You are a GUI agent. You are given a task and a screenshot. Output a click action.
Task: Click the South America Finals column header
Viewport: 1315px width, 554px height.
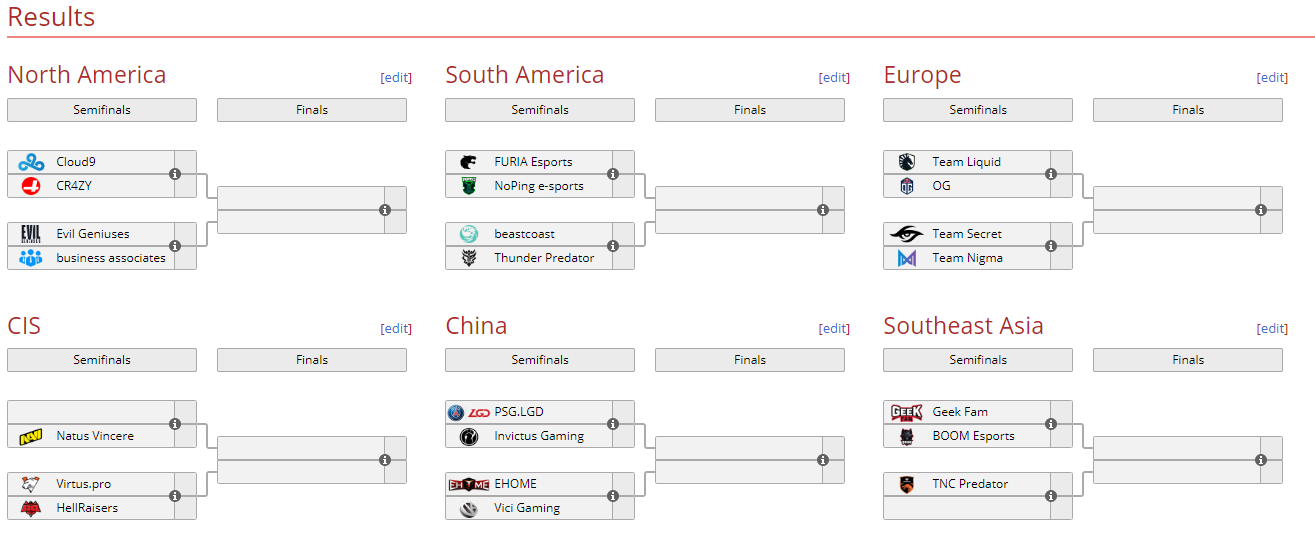[750, 110]
